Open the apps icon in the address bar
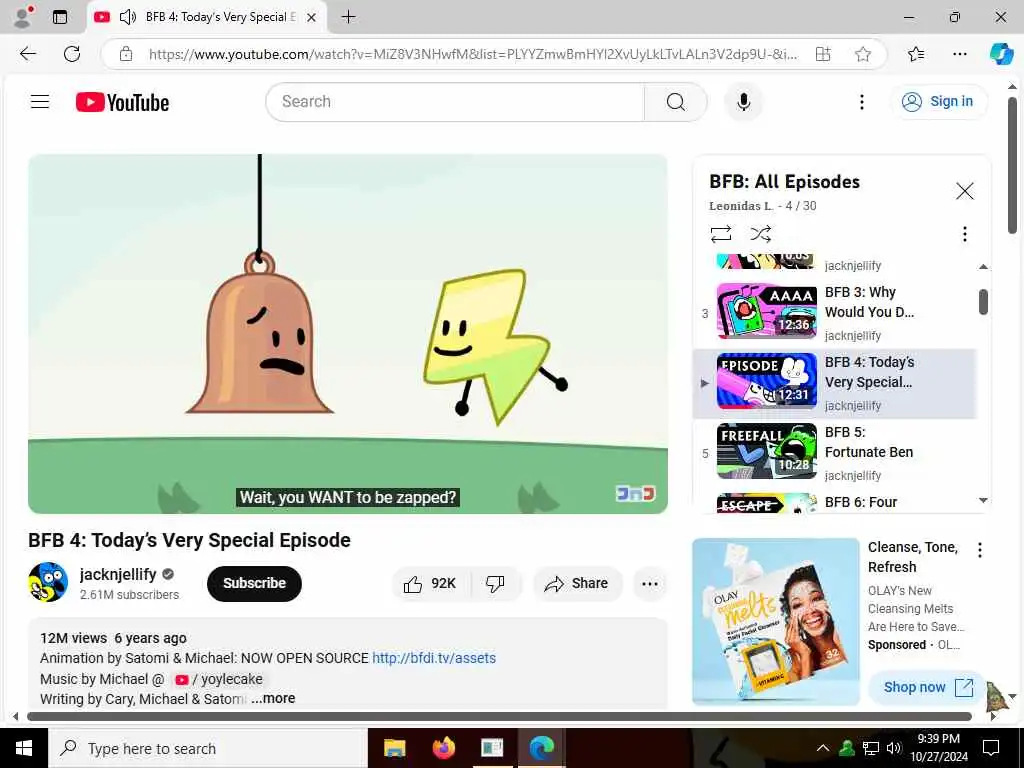The height and width of the screenshot is (768, 1024). pyautogui.click(x=823, y=54)
